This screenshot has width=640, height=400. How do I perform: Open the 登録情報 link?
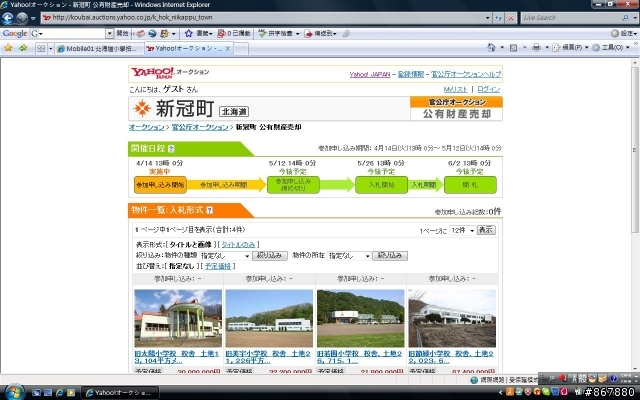[x=411, y=74]
